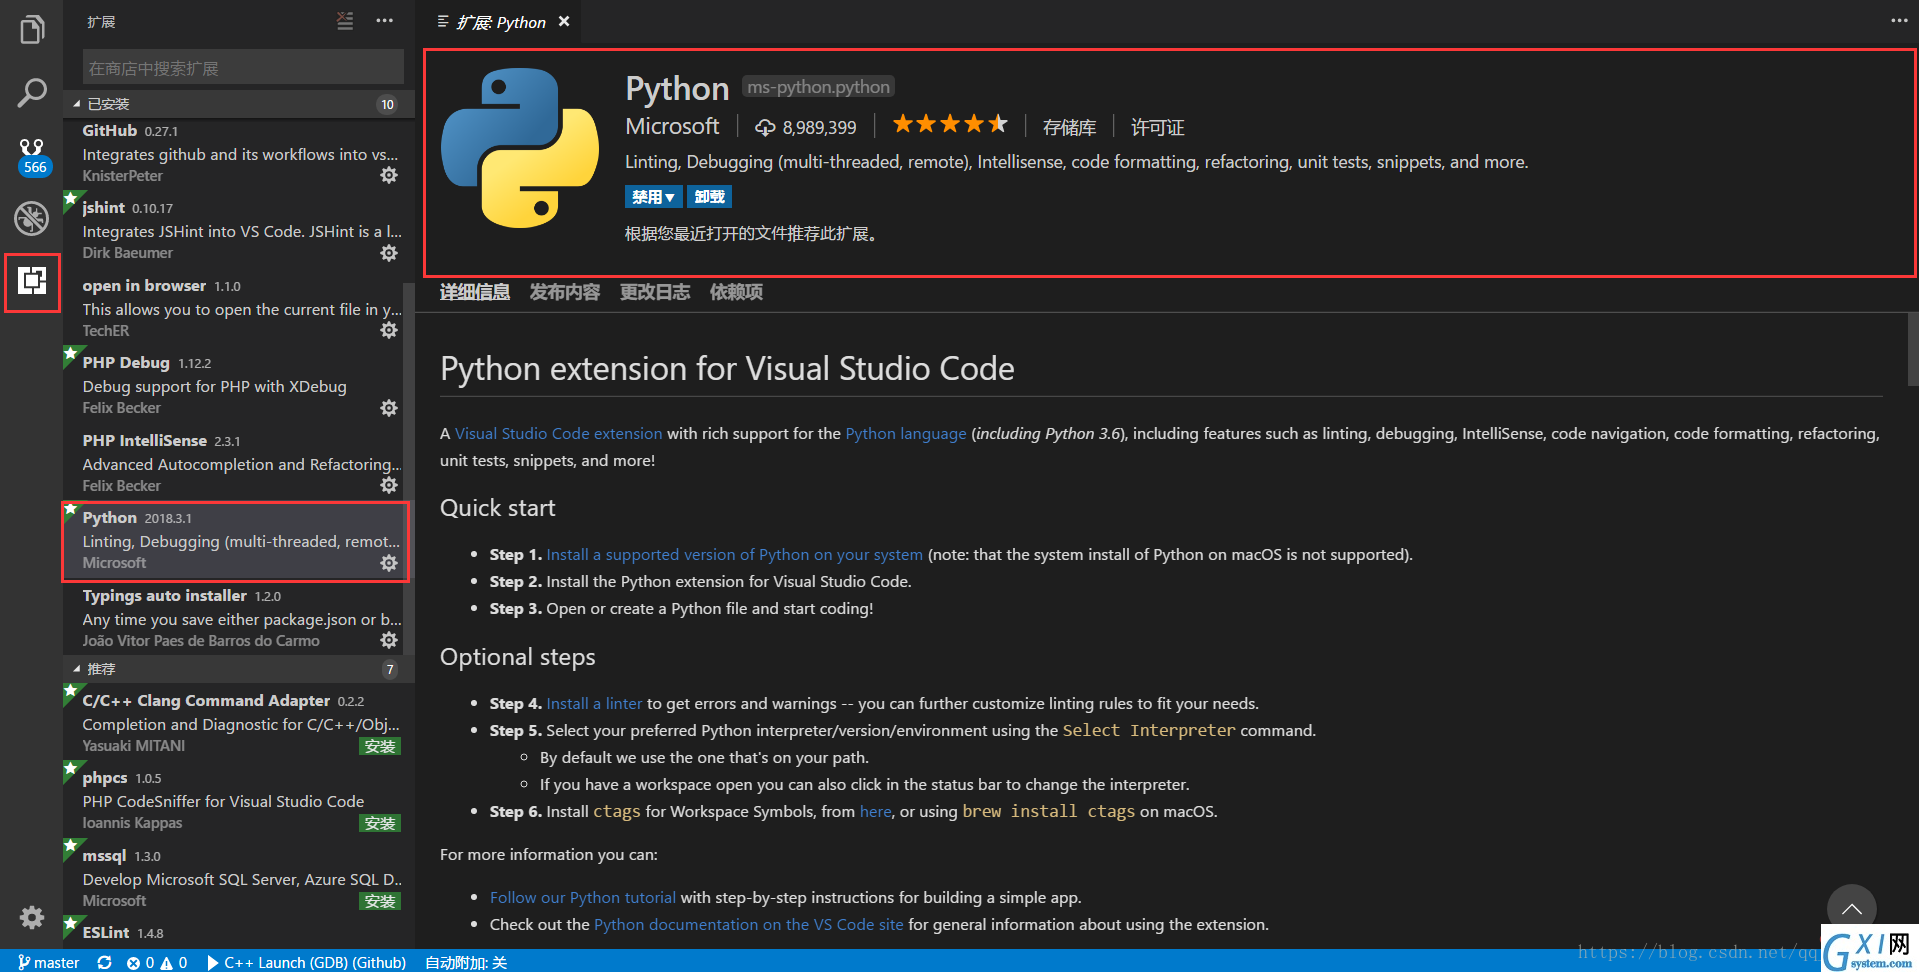Open the Python language link
The width and height of the screenshot is (1919, 972).
(x=906, y=433)
